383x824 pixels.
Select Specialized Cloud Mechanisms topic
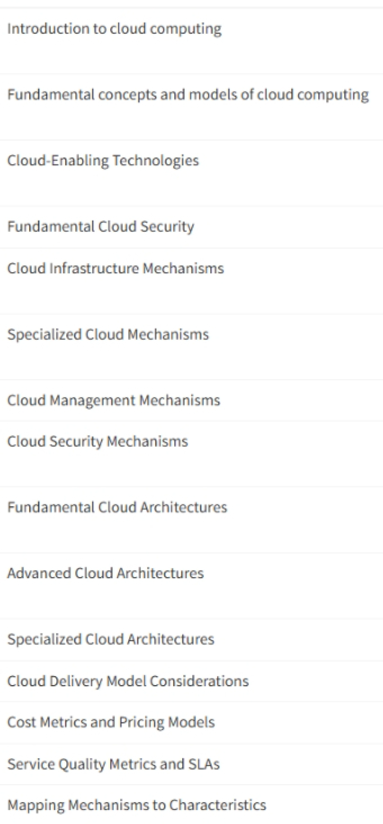(x=191, y=347)
